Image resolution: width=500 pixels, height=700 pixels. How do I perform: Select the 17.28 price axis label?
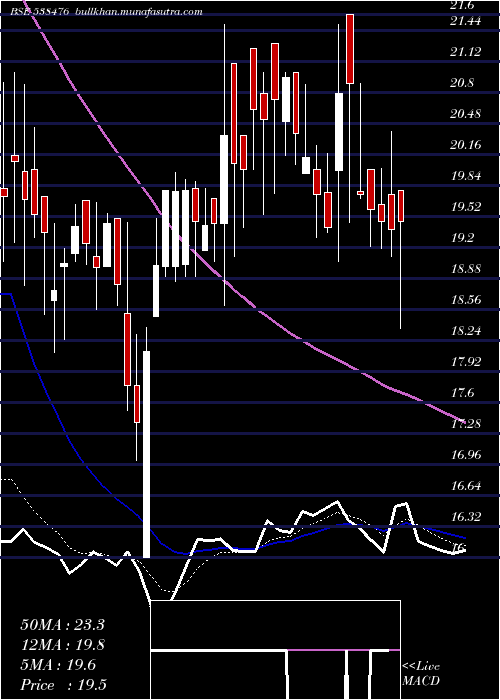(466, 424)
